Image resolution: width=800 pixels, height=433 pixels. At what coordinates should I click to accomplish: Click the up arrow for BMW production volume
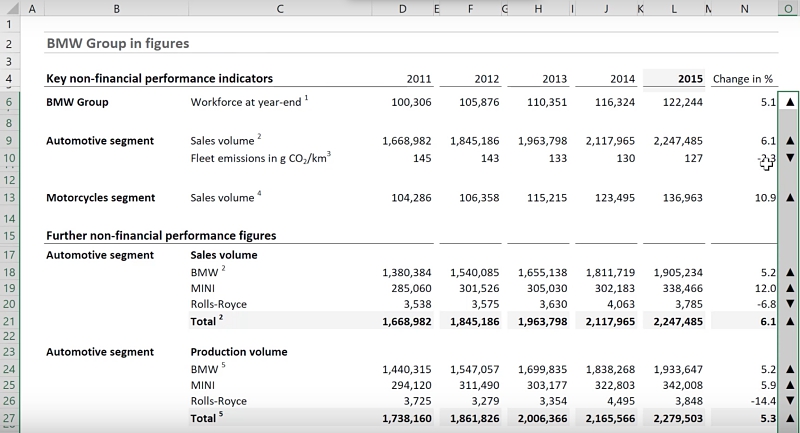pos(790,369)
